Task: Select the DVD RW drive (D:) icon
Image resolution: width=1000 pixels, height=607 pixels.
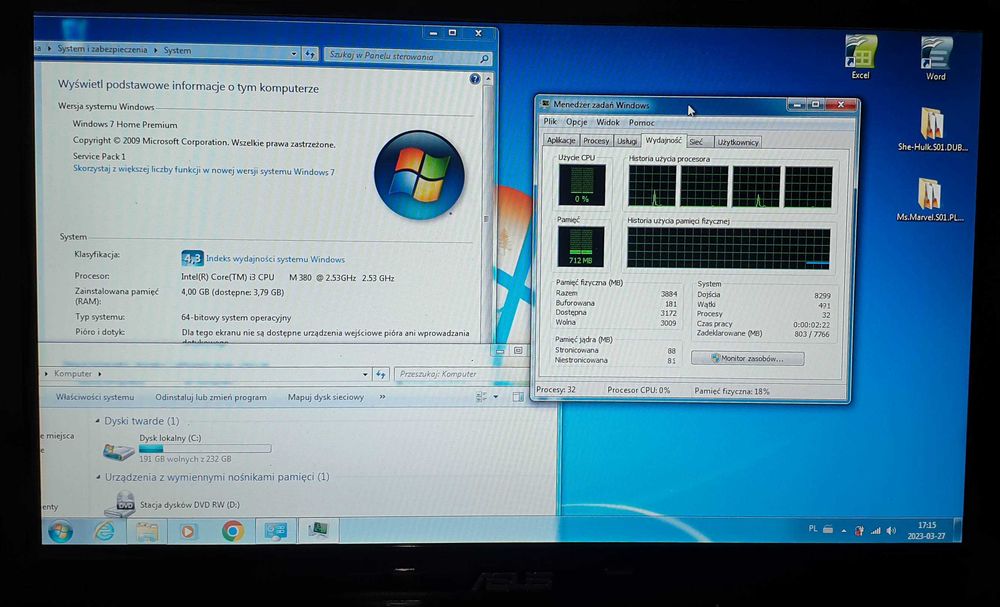Action: click(x=120, y=504)
